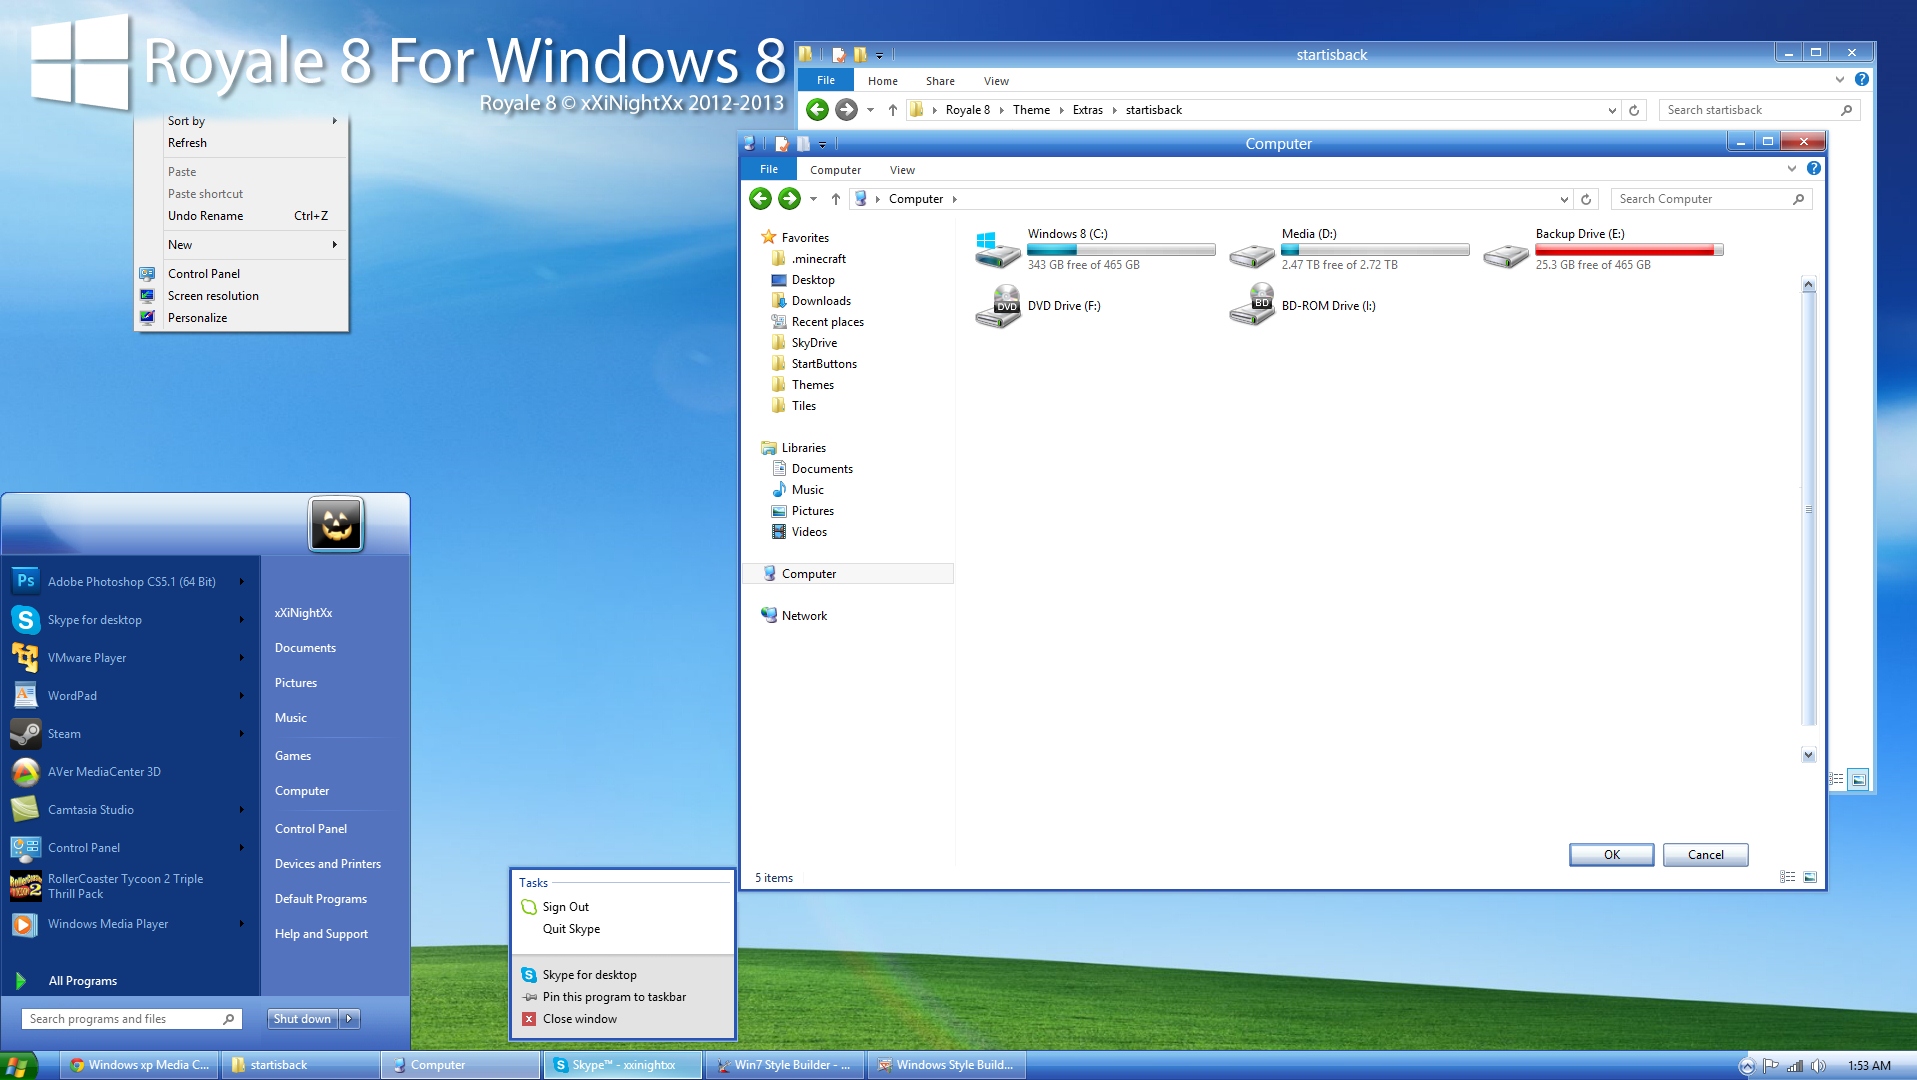Show All Programs list
This screenshot has width=1917, height=1080.
coord(83,981)
